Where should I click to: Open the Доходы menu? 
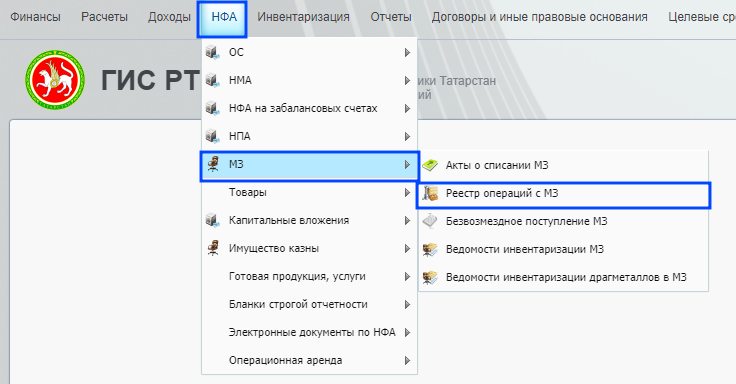point(169,17)
